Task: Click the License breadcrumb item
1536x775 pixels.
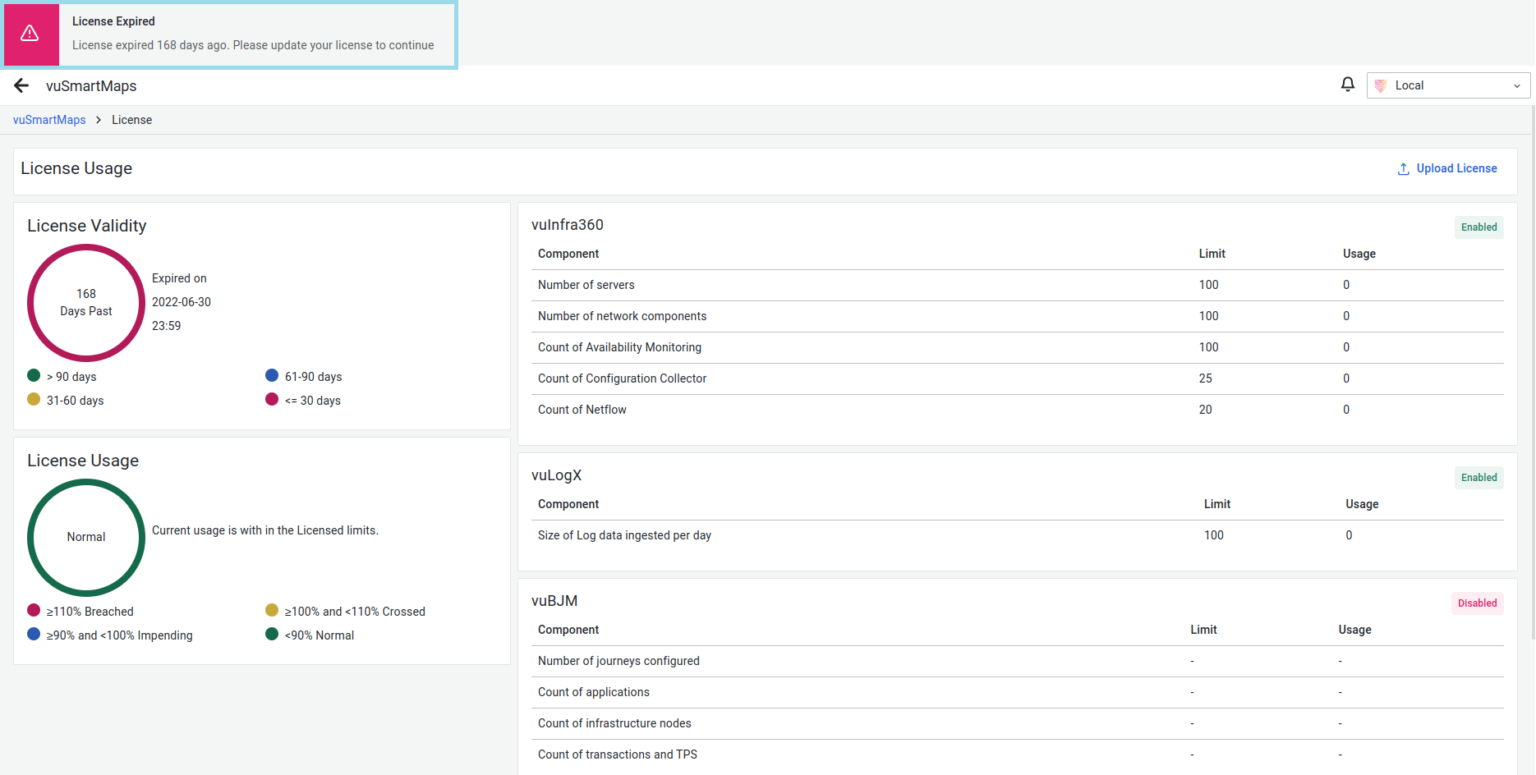Action: coord(132,120)
